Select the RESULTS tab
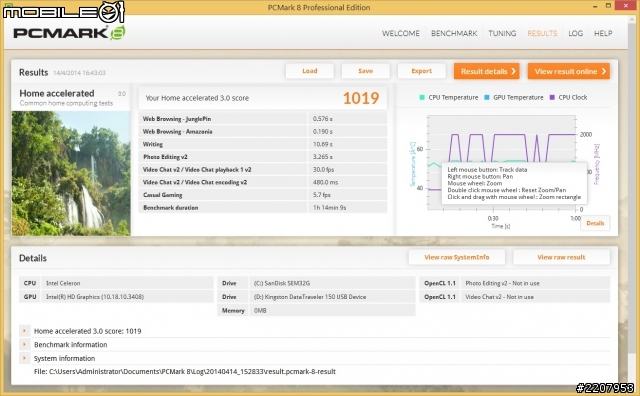Screen dimensions: 640x396 click(542, 33)
